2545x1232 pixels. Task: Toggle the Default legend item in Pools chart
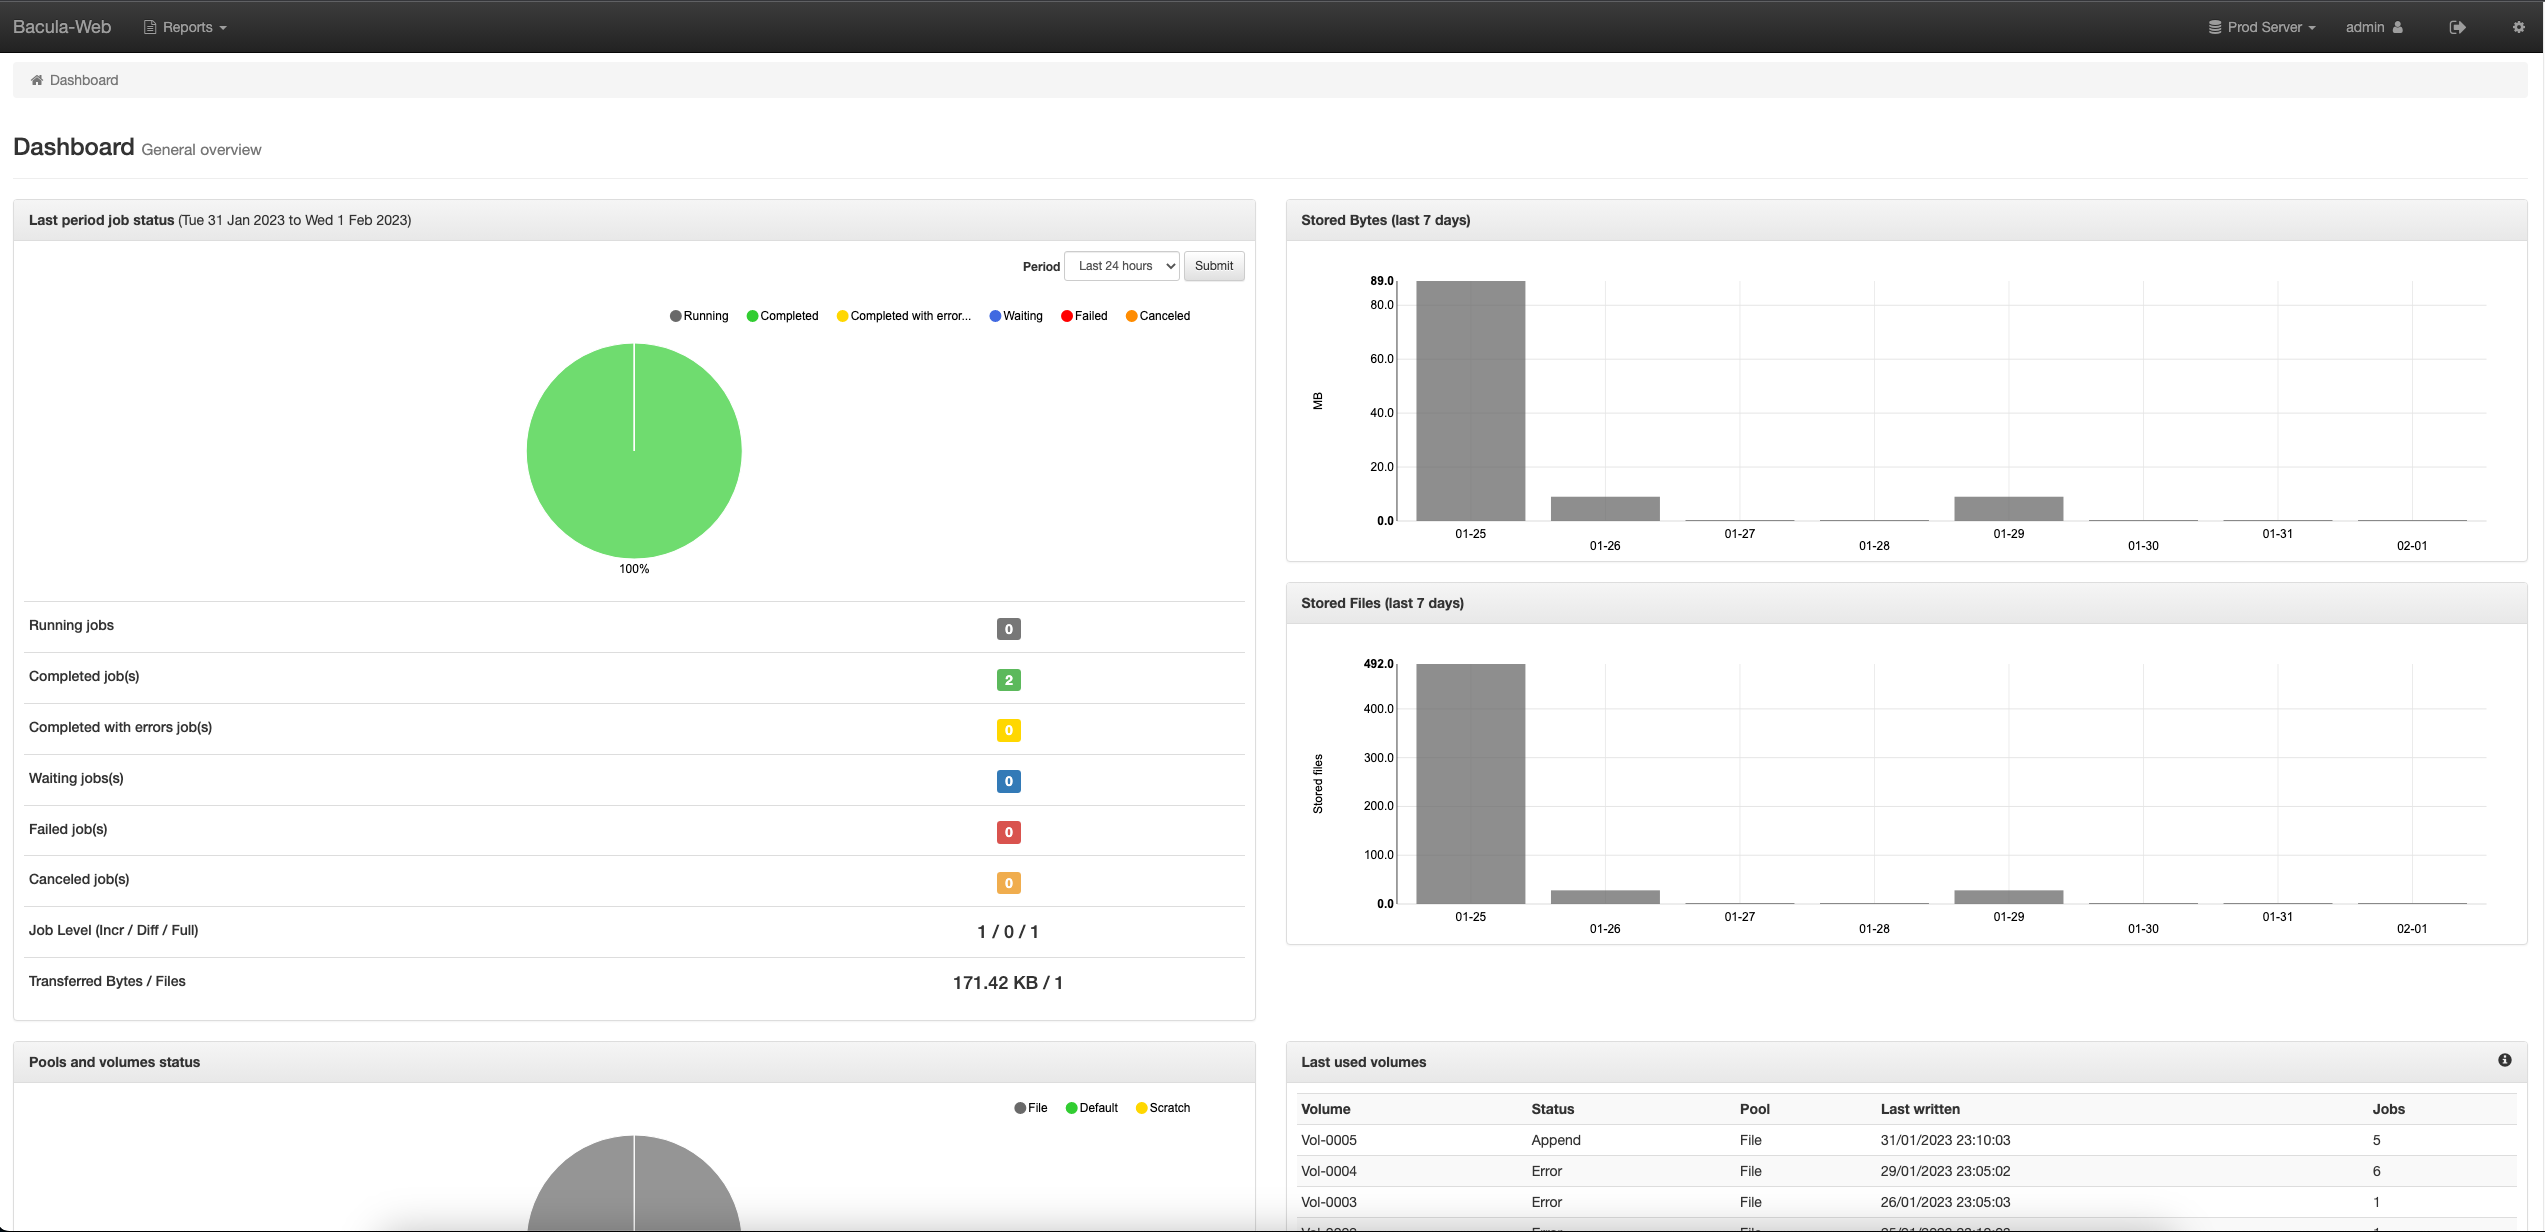pyautogui.click(x=1092, y=1108)
